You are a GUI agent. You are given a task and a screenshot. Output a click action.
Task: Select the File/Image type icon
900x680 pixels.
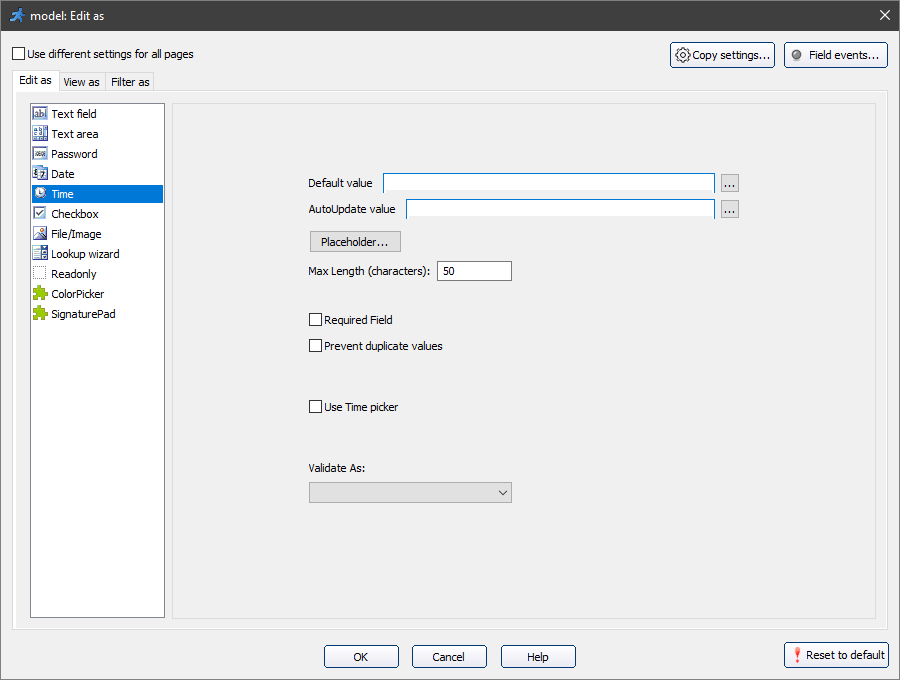point(40,234)
